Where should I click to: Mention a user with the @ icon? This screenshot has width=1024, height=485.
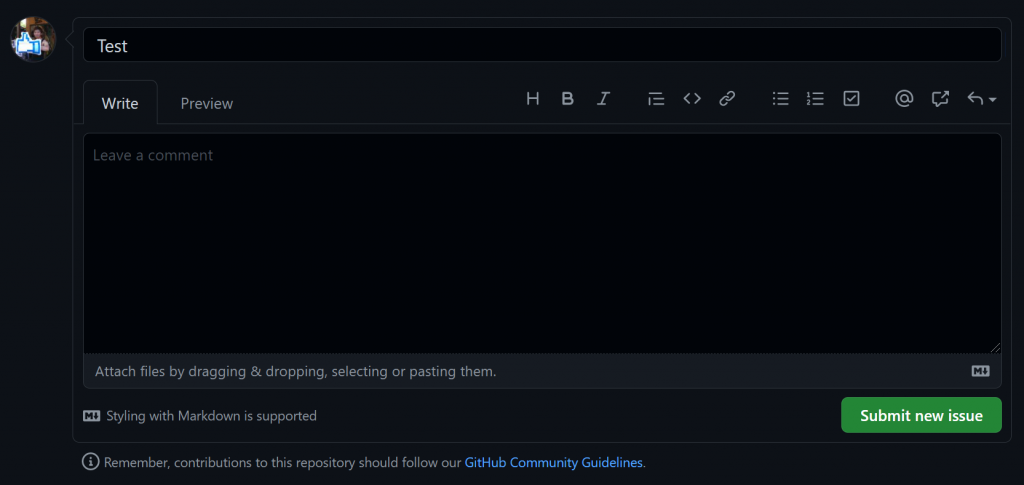click(x=904, y=98)
